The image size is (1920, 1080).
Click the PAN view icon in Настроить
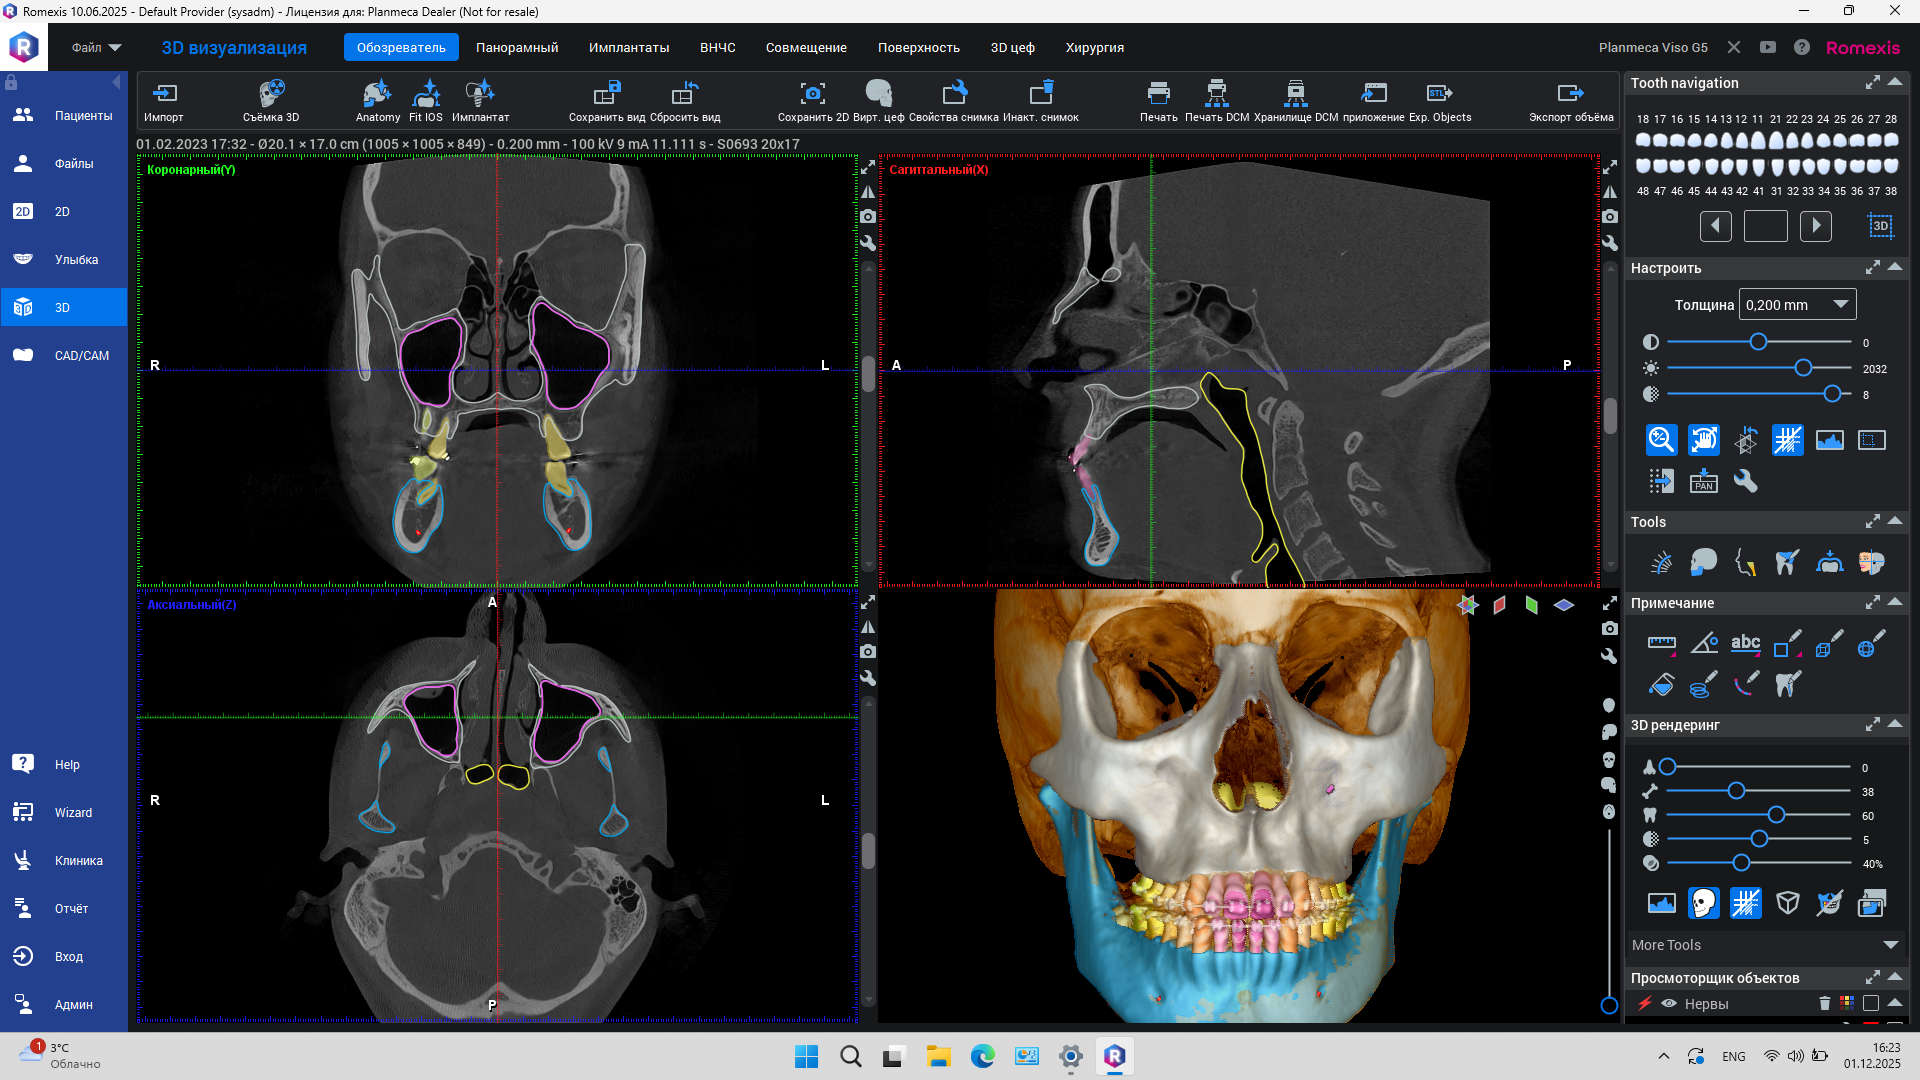pyautogui.click(x=1703, y=482)
